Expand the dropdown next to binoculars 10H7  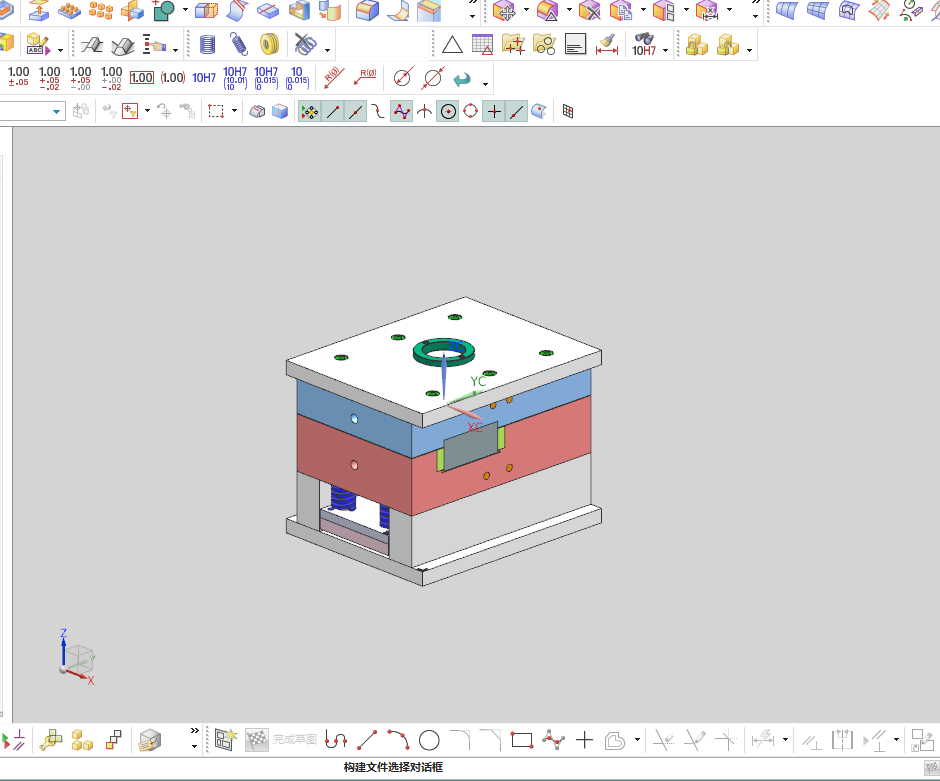(x=665, y=50)
